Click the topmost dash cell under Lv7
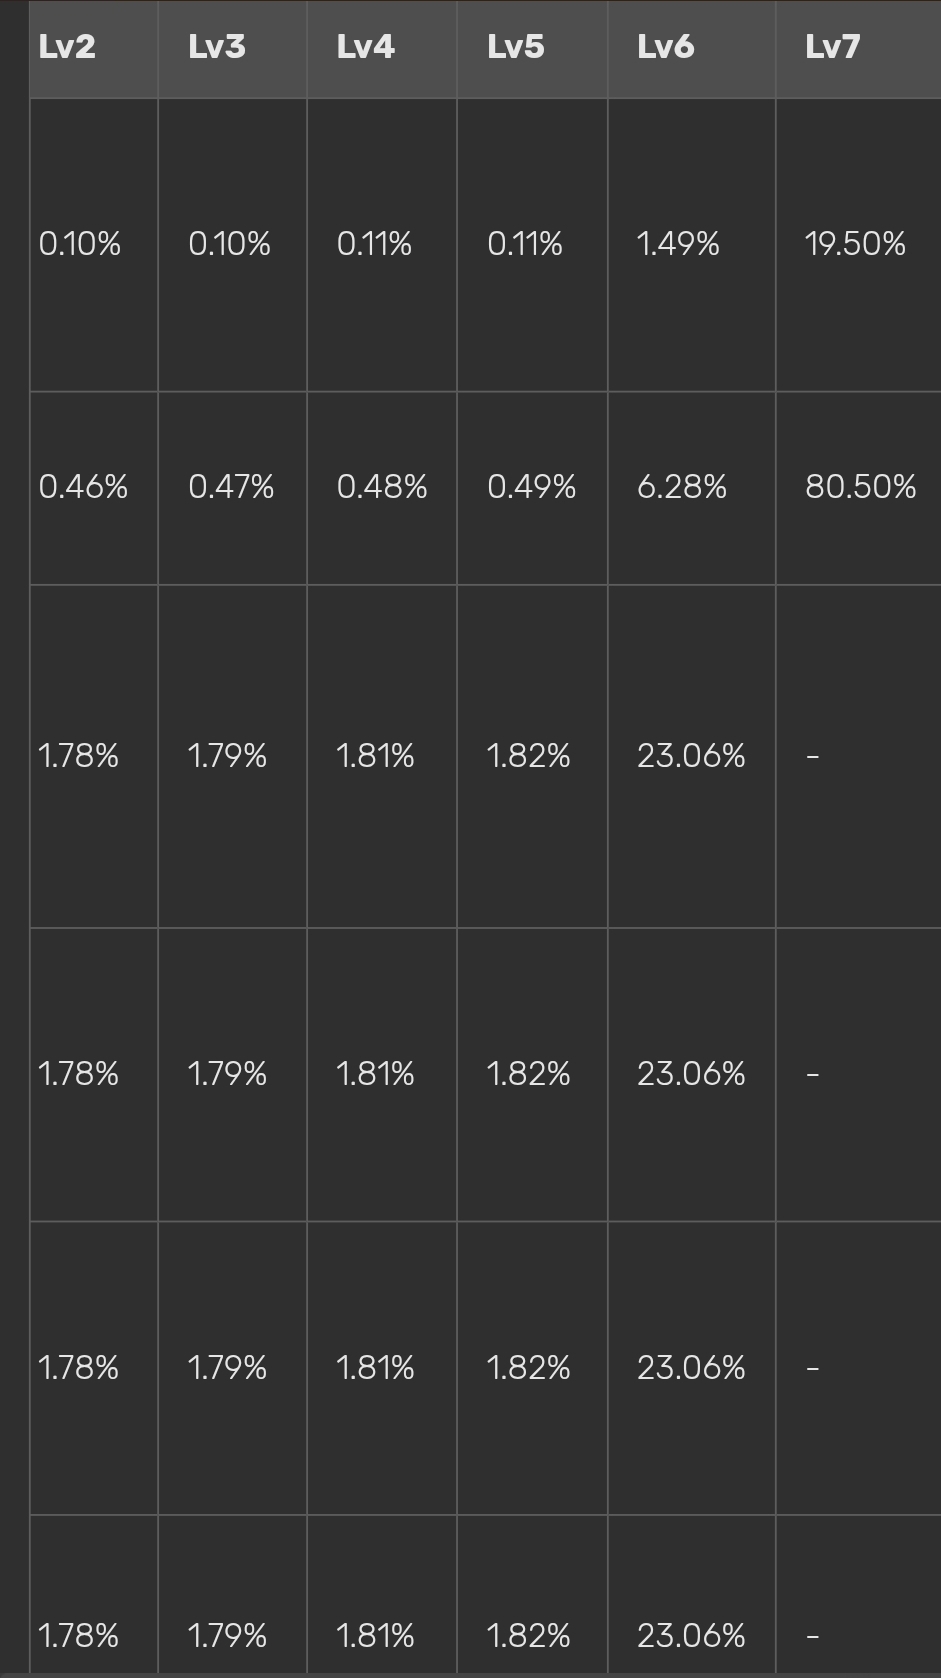This screenshot has width=941, height=1678. tap(813, 756)
